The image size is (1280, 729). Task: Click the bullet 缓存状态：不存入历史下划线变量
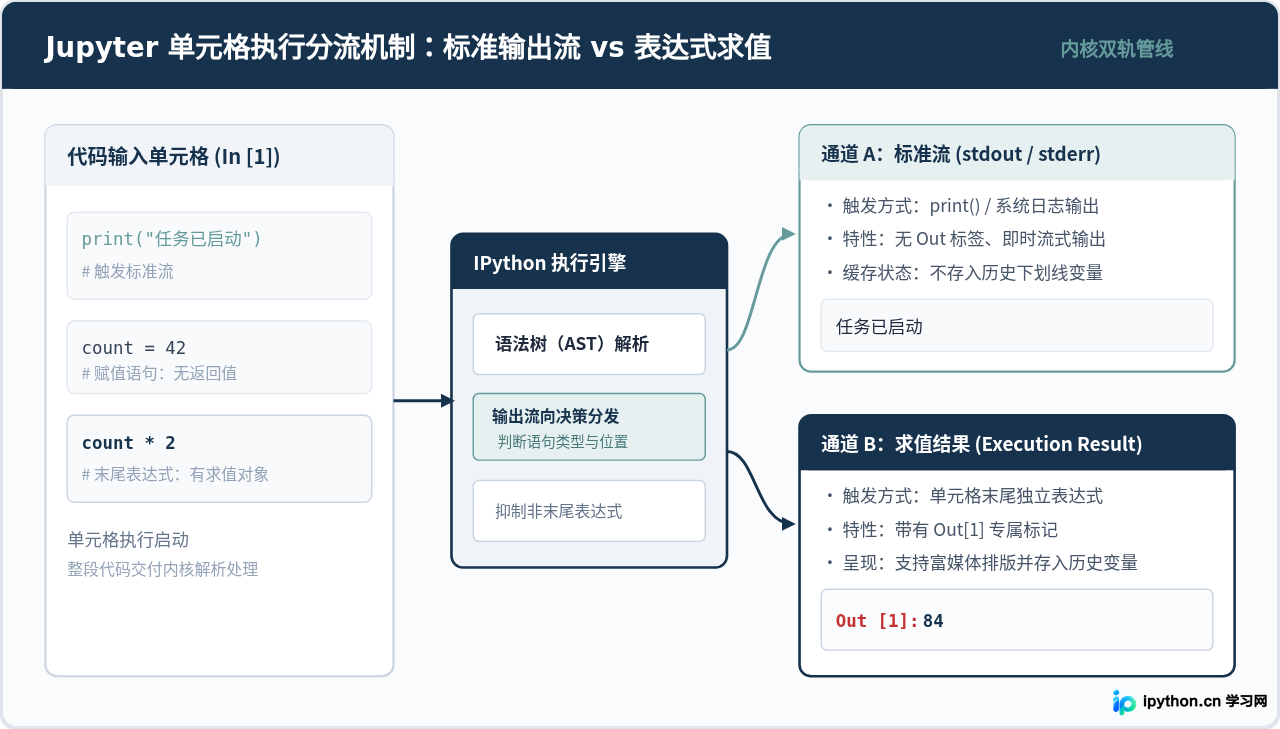point(963,272)
